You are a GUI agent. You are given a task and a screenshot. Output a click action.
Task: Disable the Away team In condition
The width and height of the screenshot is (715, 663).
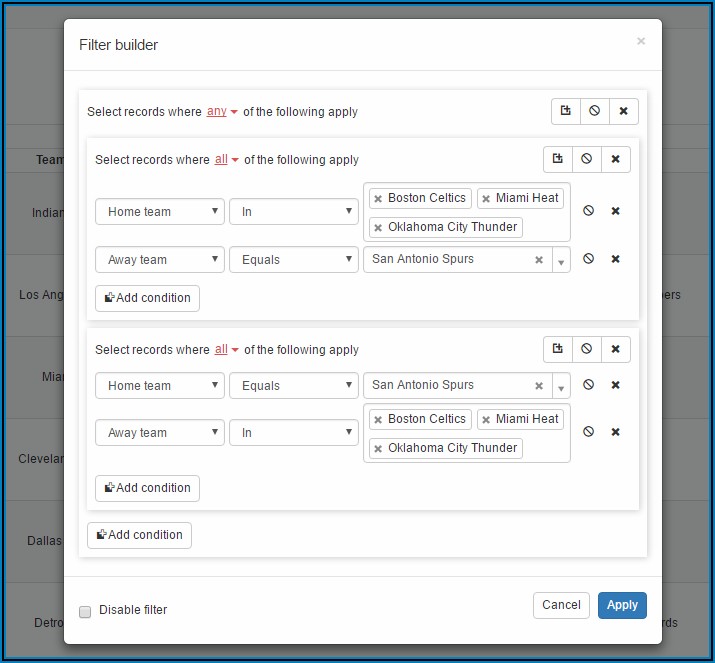[589, 432]
